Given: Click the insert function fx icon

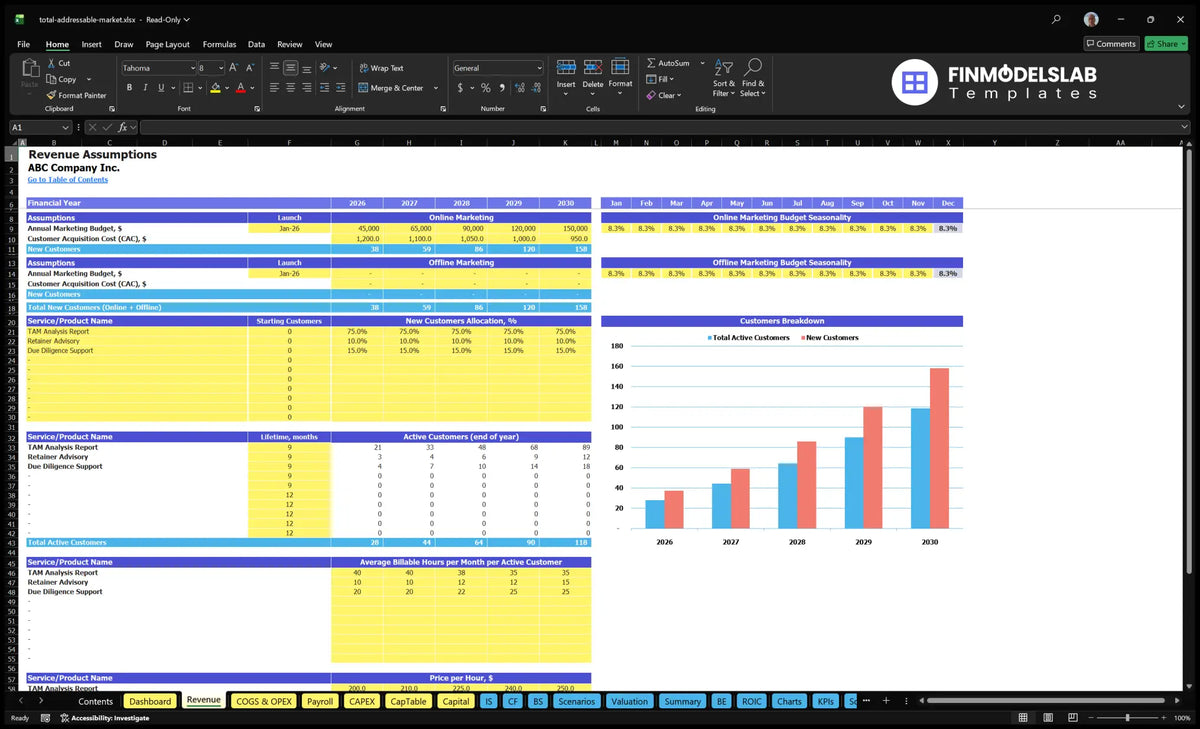Looking at the screenshot, I should point(123,127).
